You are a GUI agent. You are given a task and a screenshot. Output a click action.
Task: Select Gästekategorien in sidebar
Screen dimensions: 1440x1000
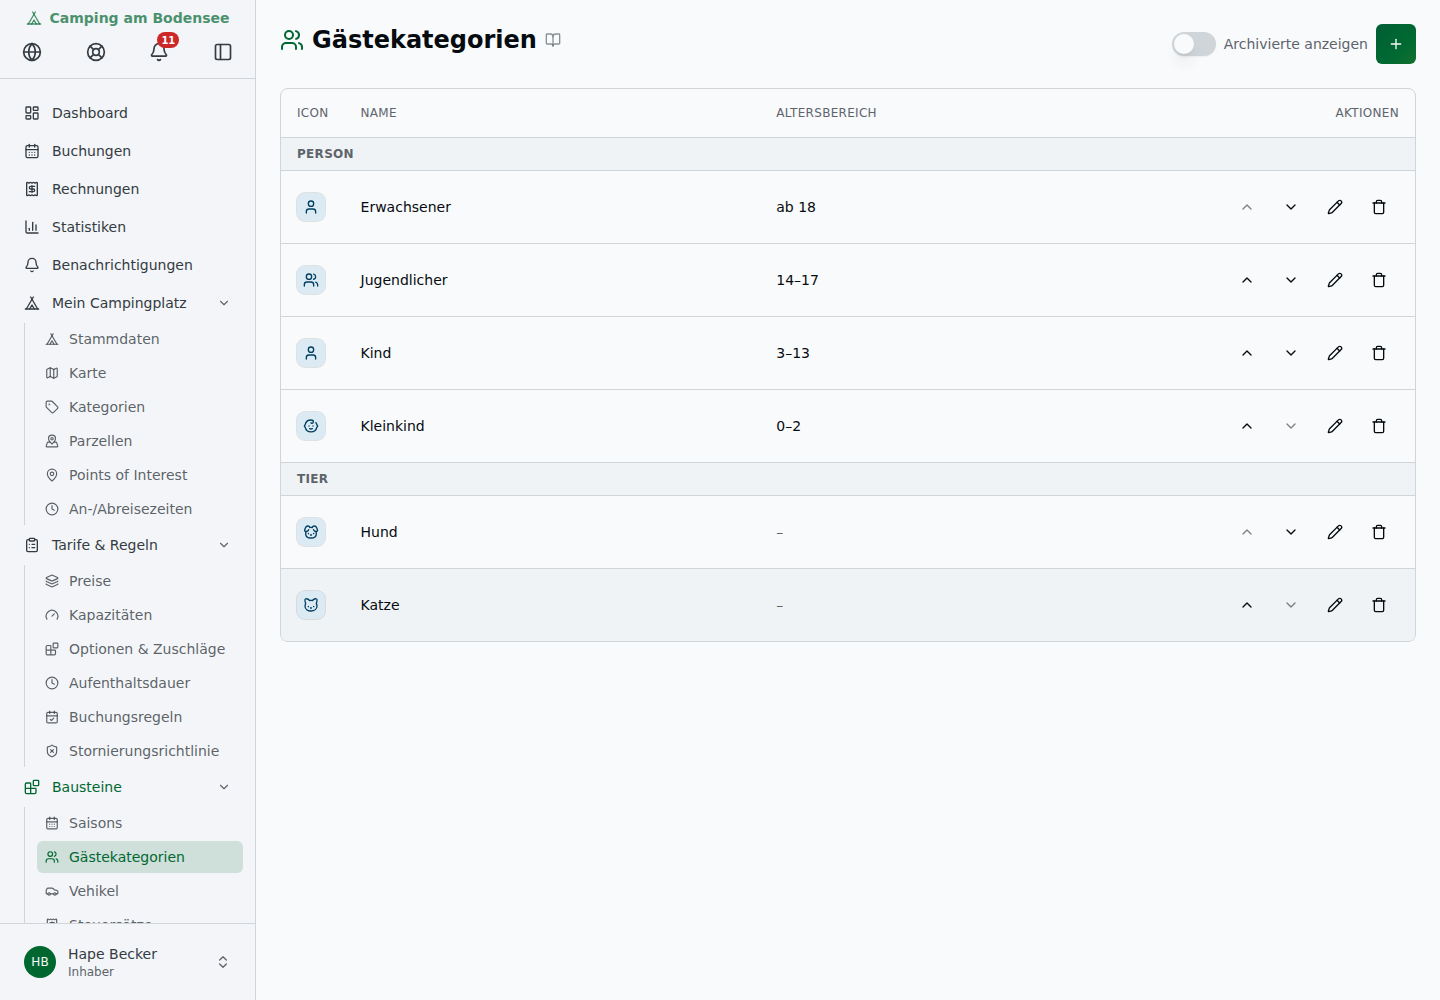140,857
